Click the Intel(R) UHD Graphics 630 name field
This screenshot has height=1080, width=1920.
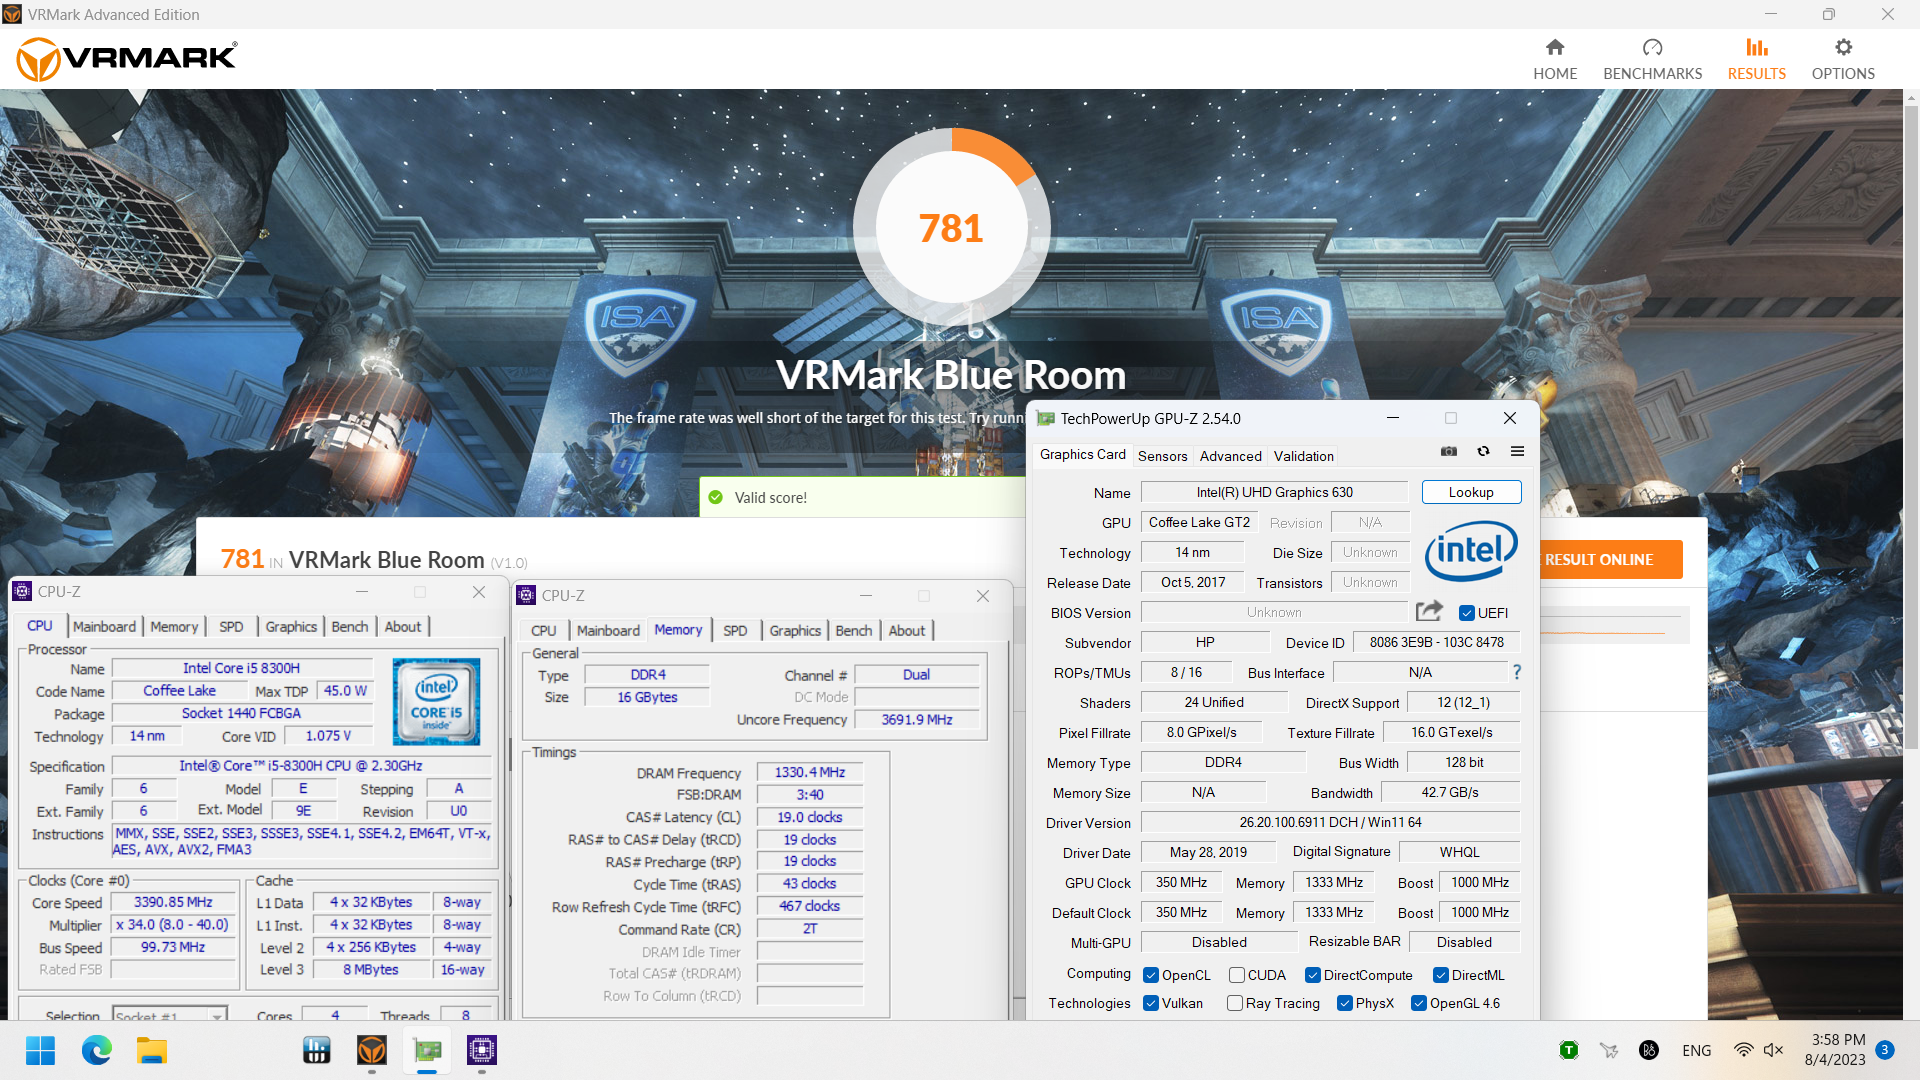click(x=1274, y=492)
